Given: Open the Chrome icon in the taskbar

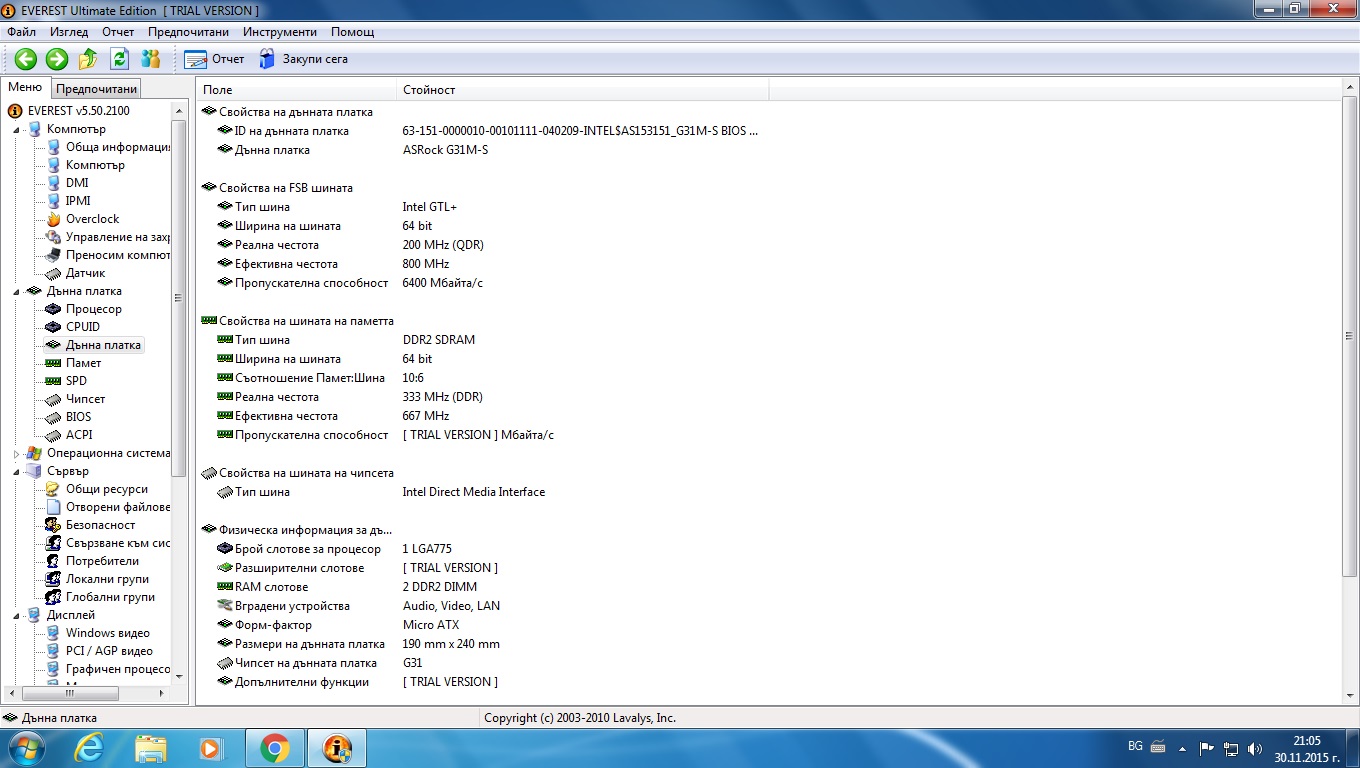Looking at the screenshot, I should [274, 747].
